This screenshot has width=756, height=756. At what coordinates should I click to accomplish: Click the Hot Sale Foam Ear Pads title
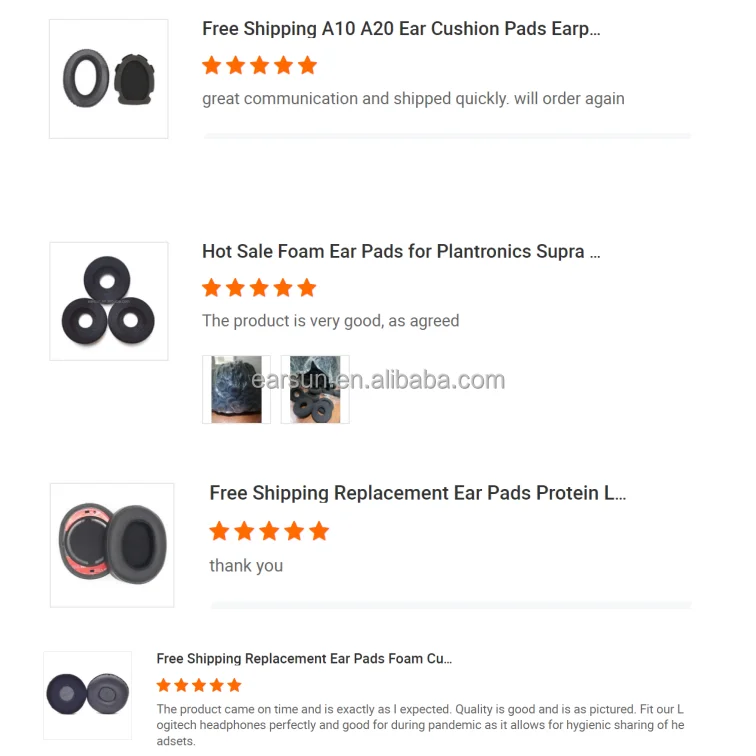tap(401, 251)
